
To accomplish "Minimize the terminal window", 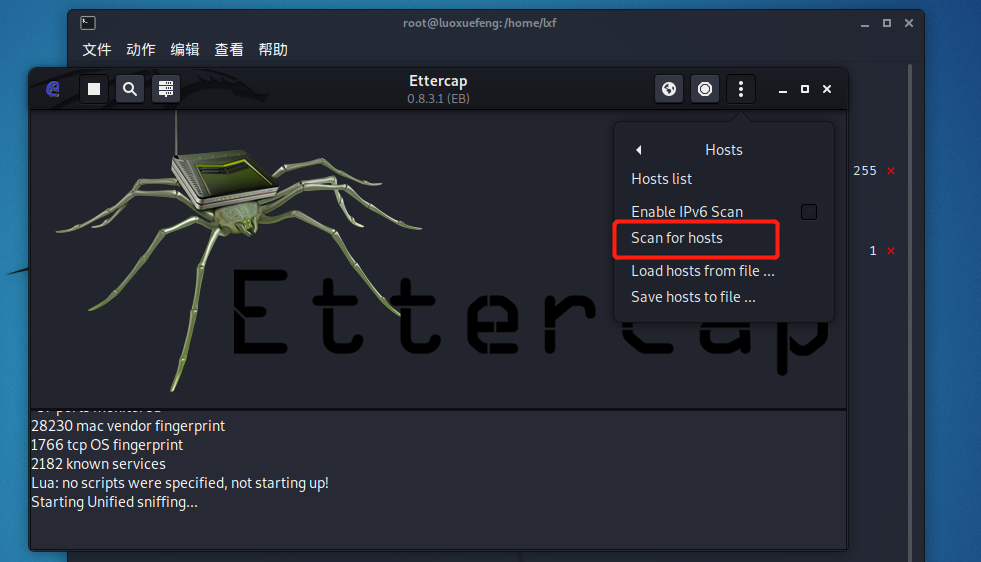I will point(865,24).
